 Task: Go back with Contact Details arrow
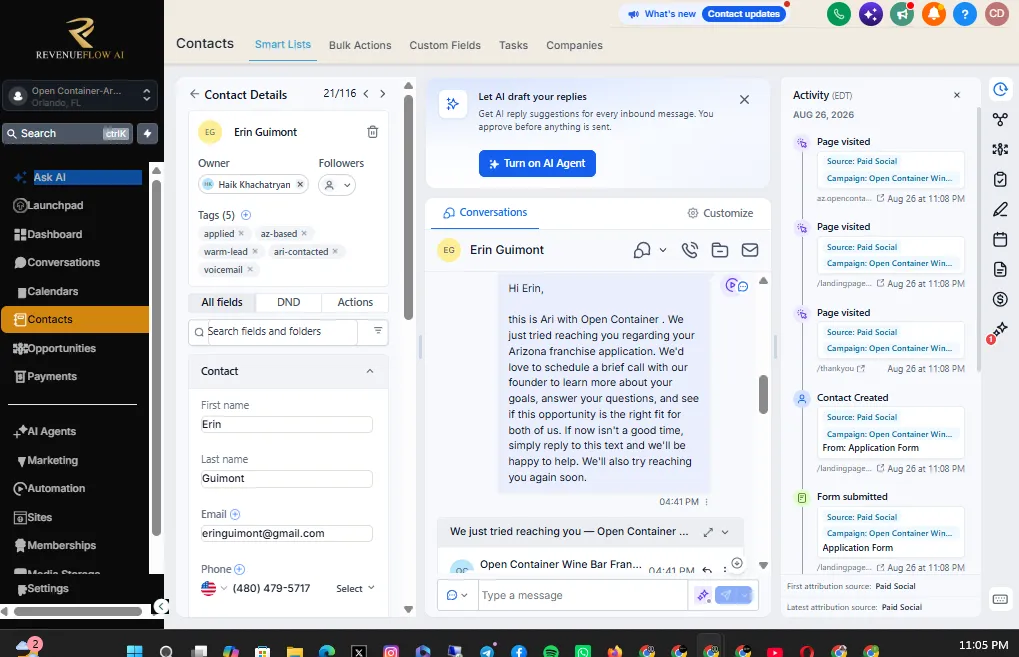coord(194,94)
